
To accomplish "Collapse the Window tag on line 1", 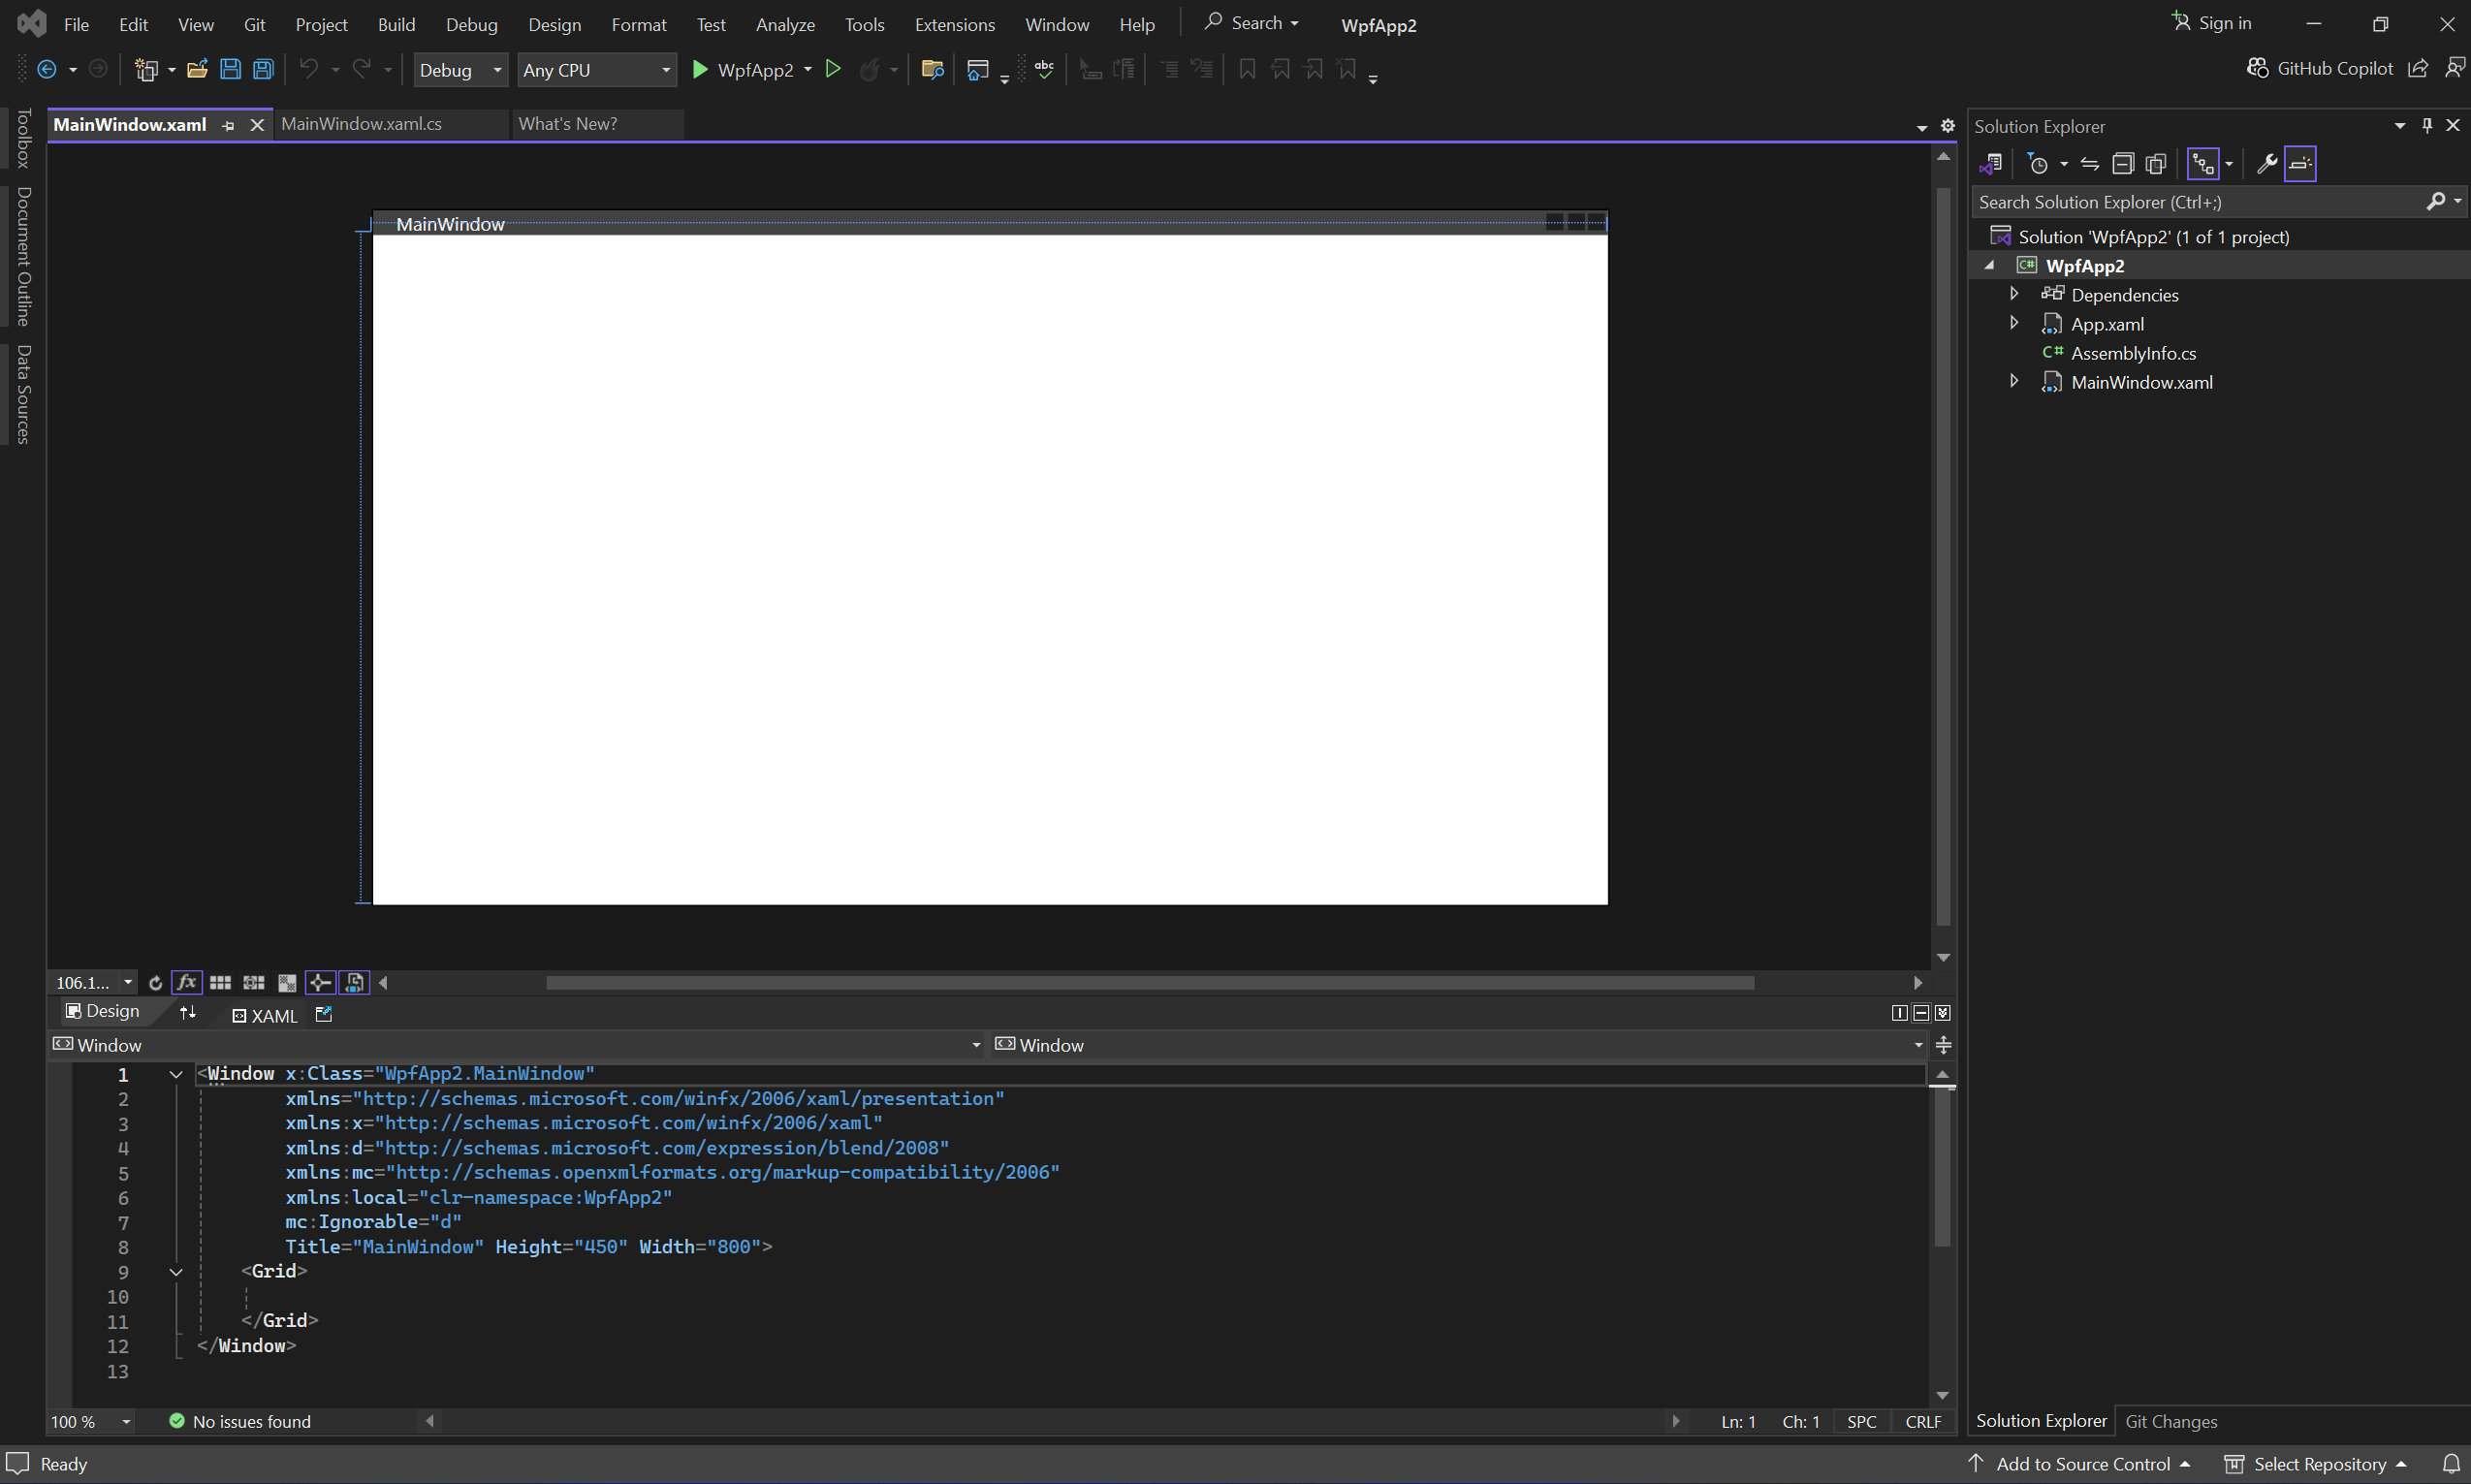I will pos(176,1074).
